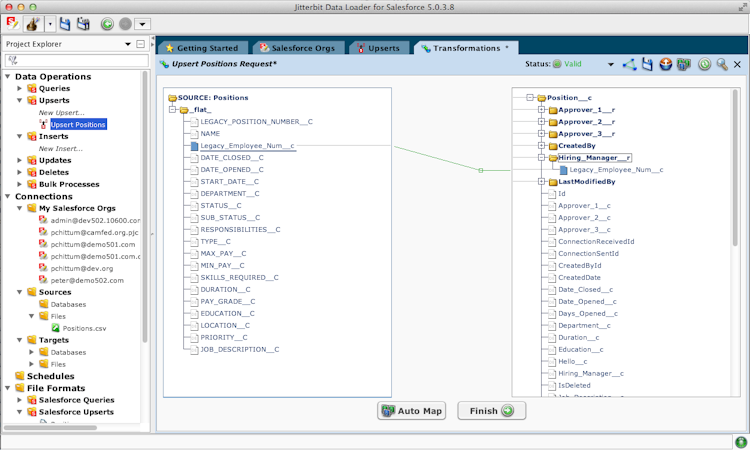The height and width of the screenshot is (450, 750).
Task: Click the wizard hat toolbar icon
Action: tap(33, 23)
